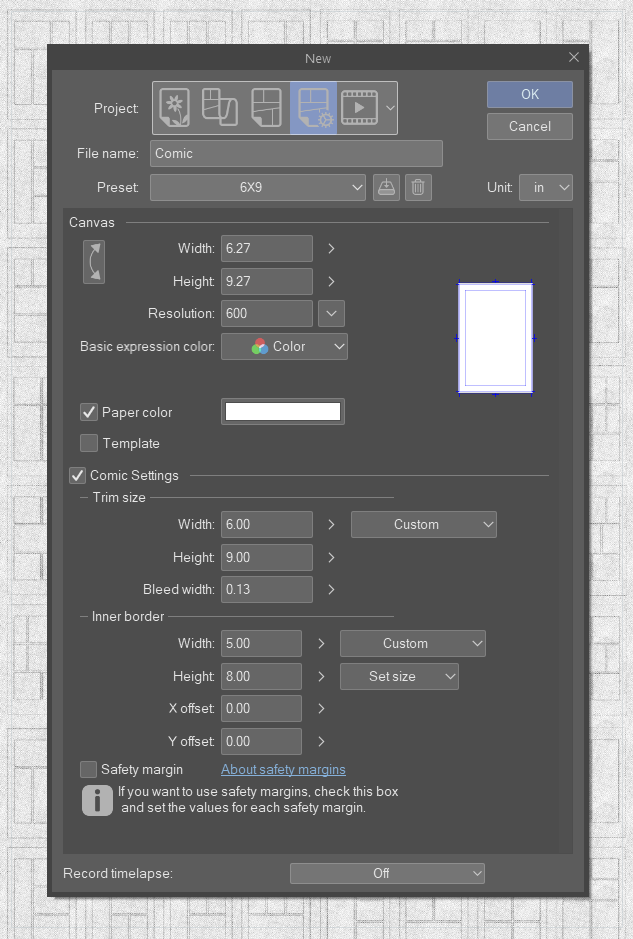Image resolution: width=633 pixels, height=939 pixels.
Task: Click the Trim size Height field 9.00
Action: click(267, 558)
